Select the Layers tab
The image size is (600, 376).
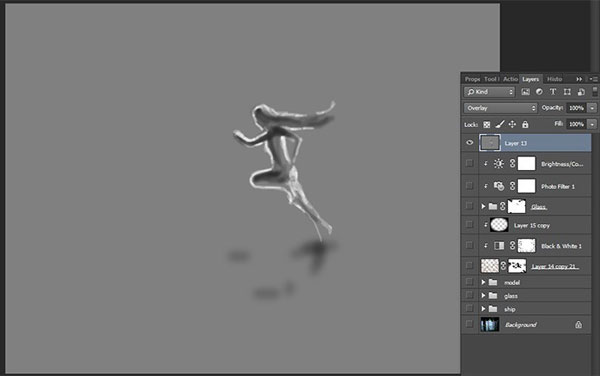[x=531, y=79]
